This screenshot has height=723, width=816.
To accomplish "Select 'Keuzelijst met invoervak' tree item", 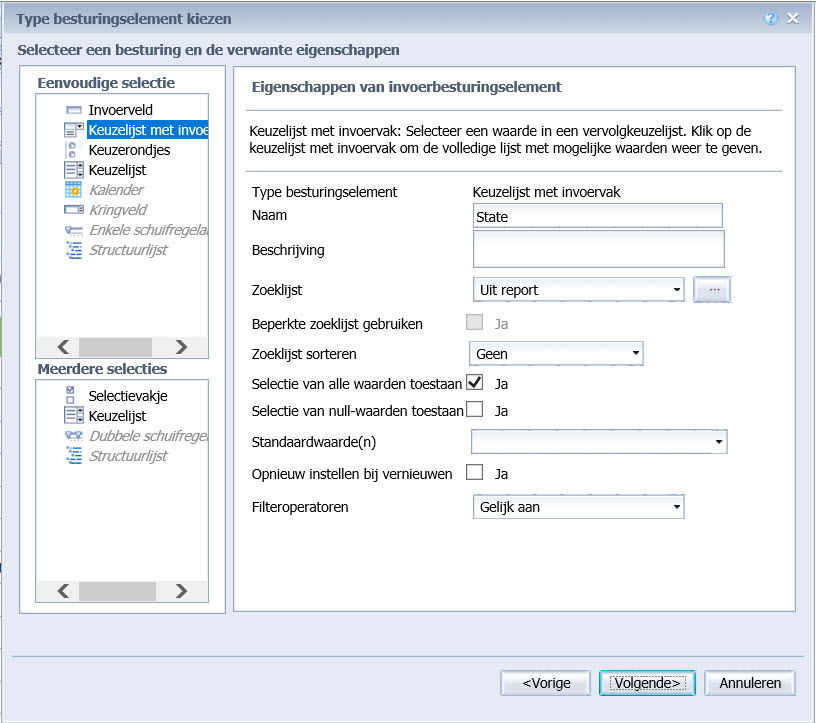I will pyautogui.click(x=147, y=130).
